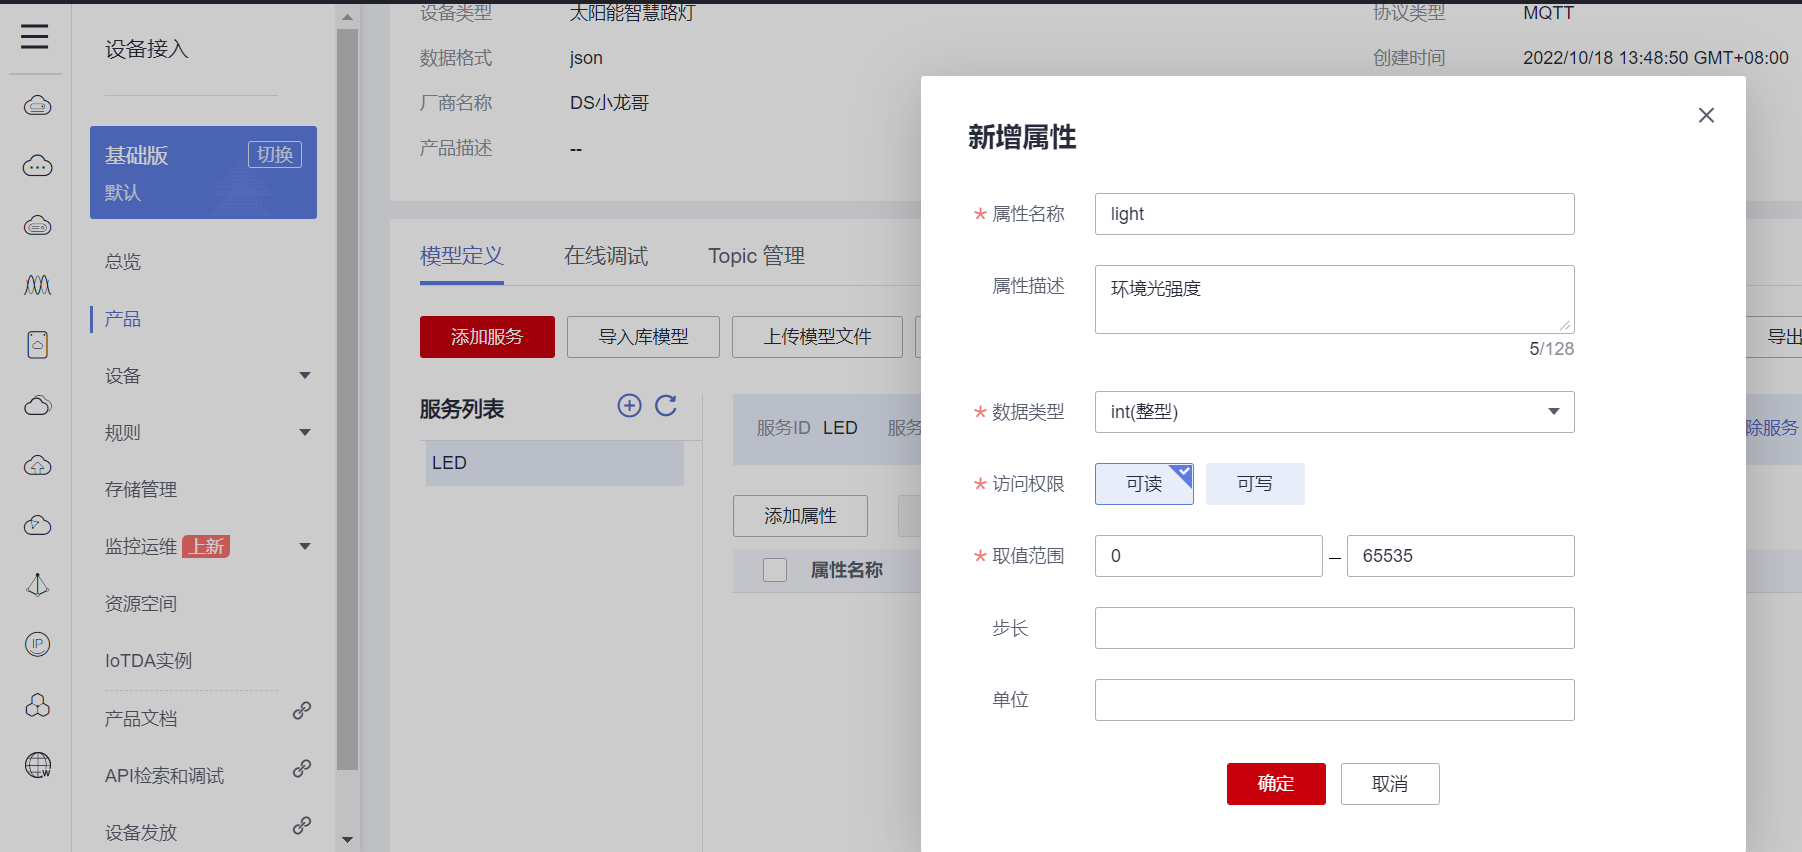Viewport: 1802px width, 852px height.
Task: Click the 取消 button
Action: pos(1389,784)
